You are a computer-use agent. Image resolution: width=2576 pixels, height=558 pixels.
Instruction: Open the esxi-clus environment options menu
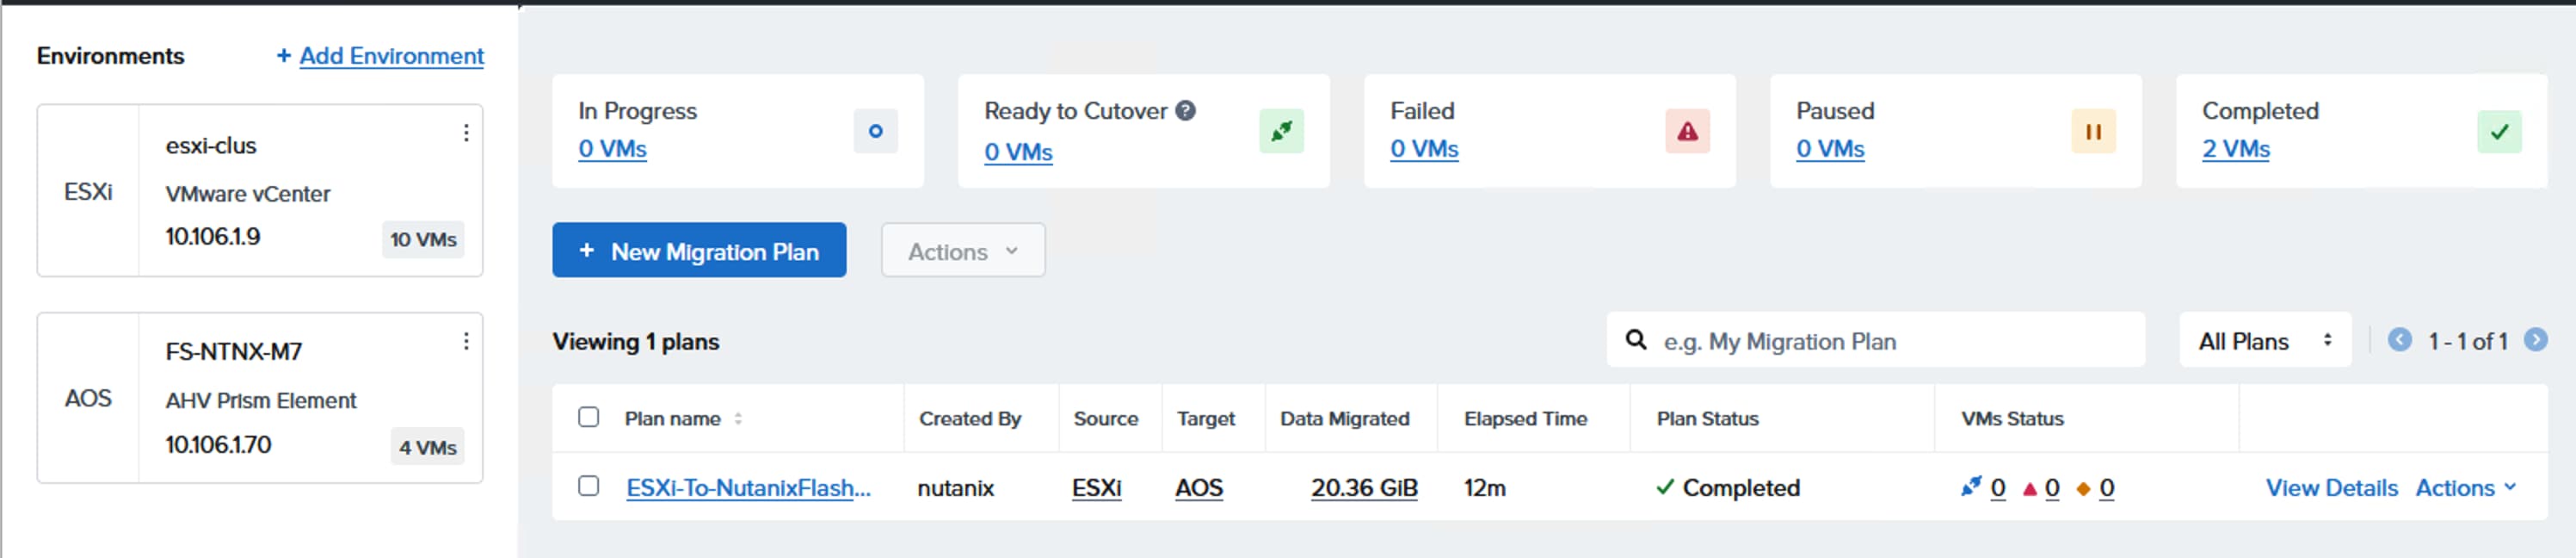point(466,133)
